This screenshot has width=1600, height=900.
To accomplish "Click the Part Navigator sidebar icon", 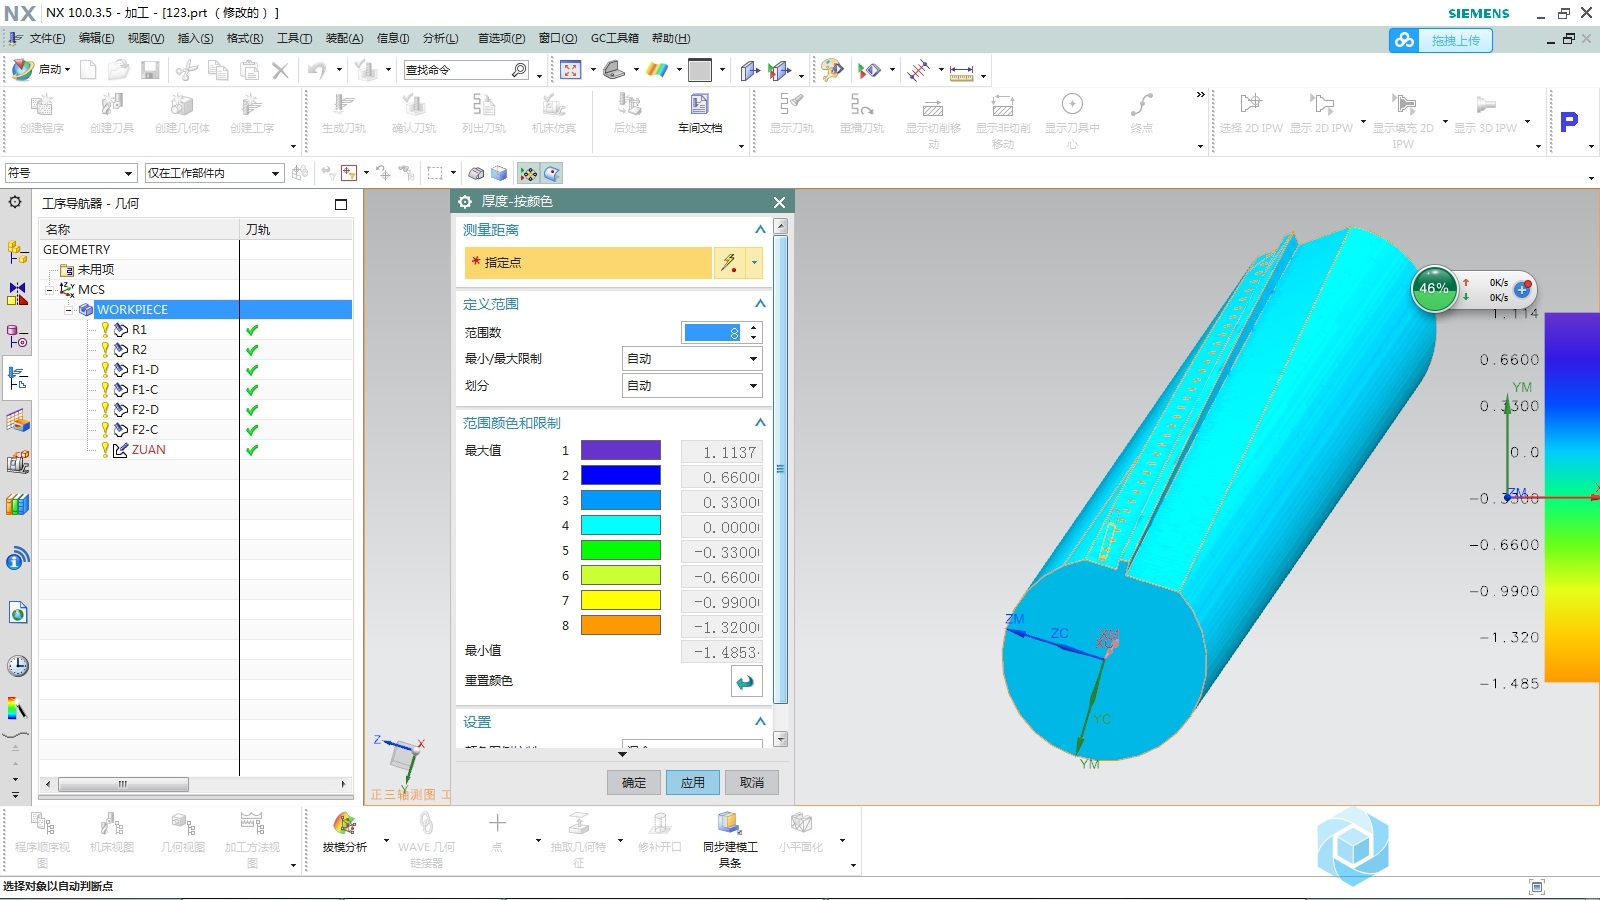I will (17, 337).
